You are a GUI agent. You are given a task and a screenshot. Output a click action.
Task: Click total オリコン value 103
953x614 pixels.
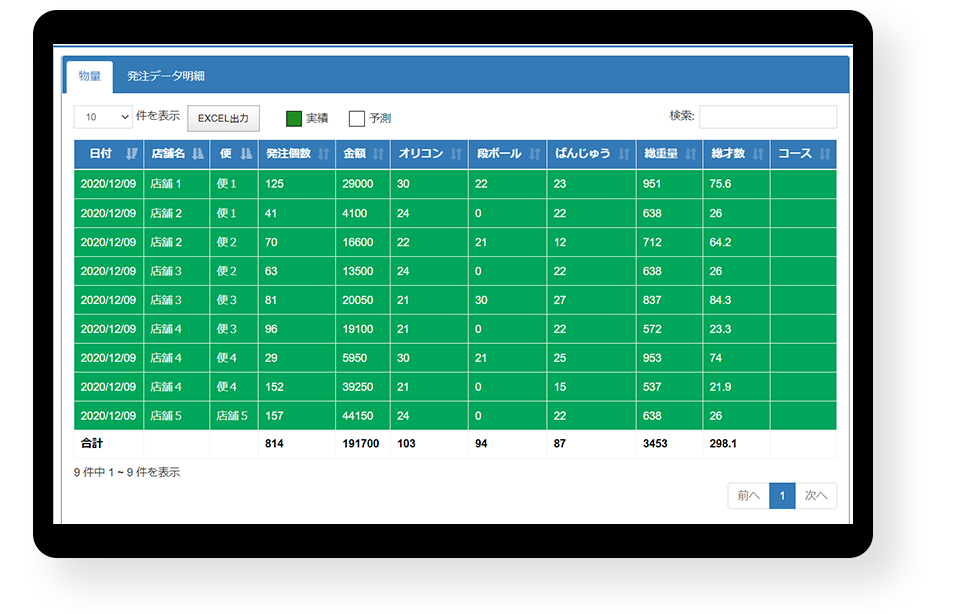pos(406,444)
